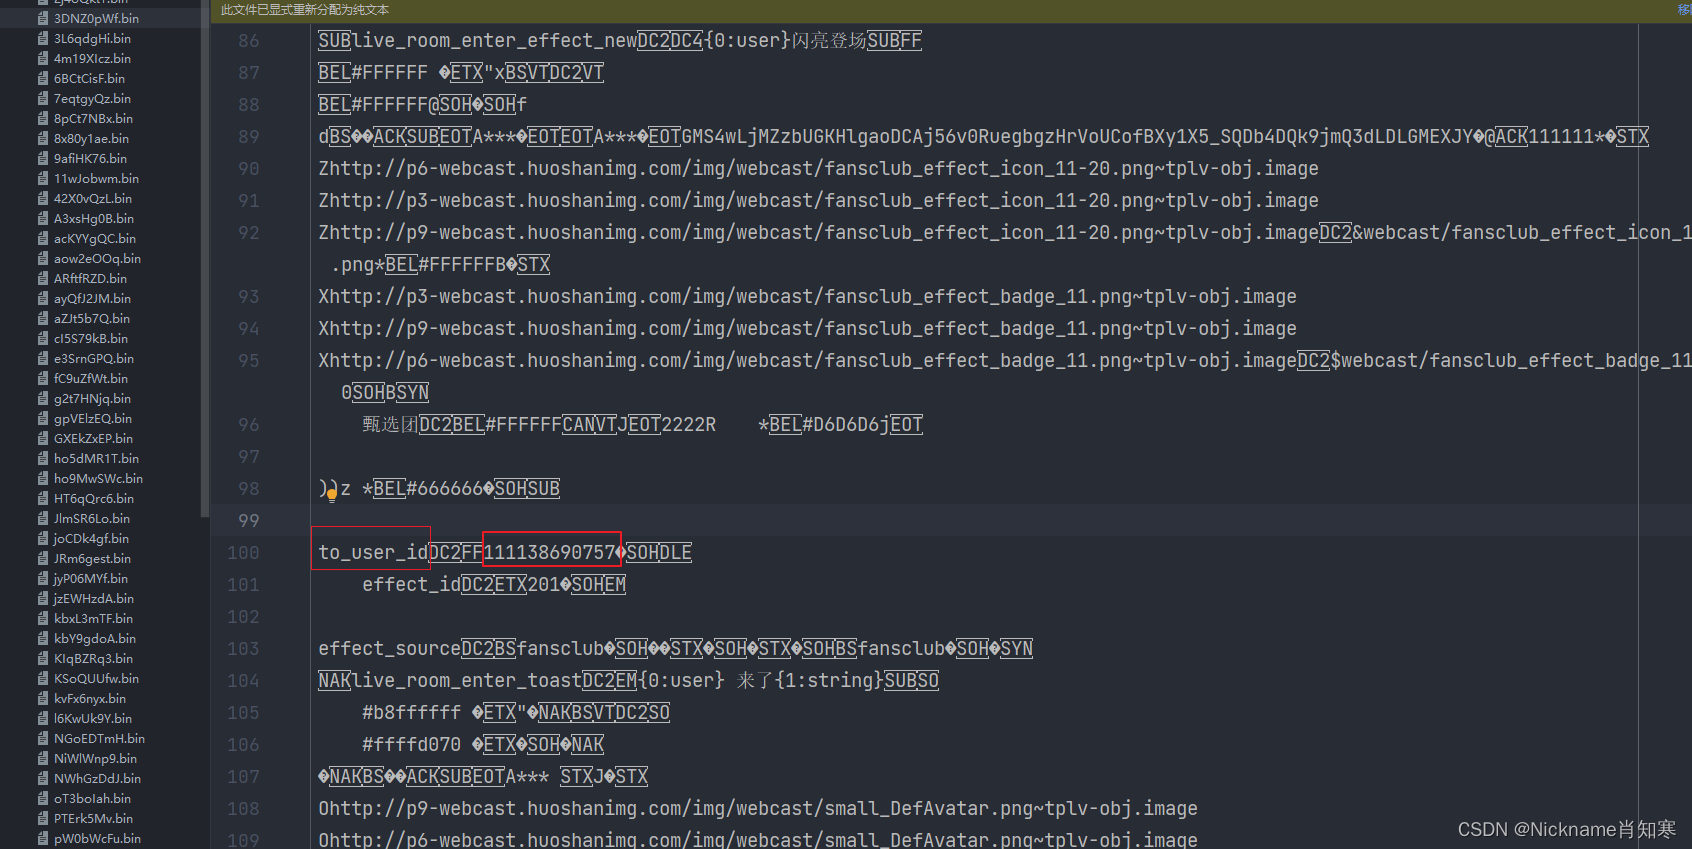Click the file icon beside kbxL3mTF.bin
Viewport: 1692px width, 849px height.
point(43,618)
